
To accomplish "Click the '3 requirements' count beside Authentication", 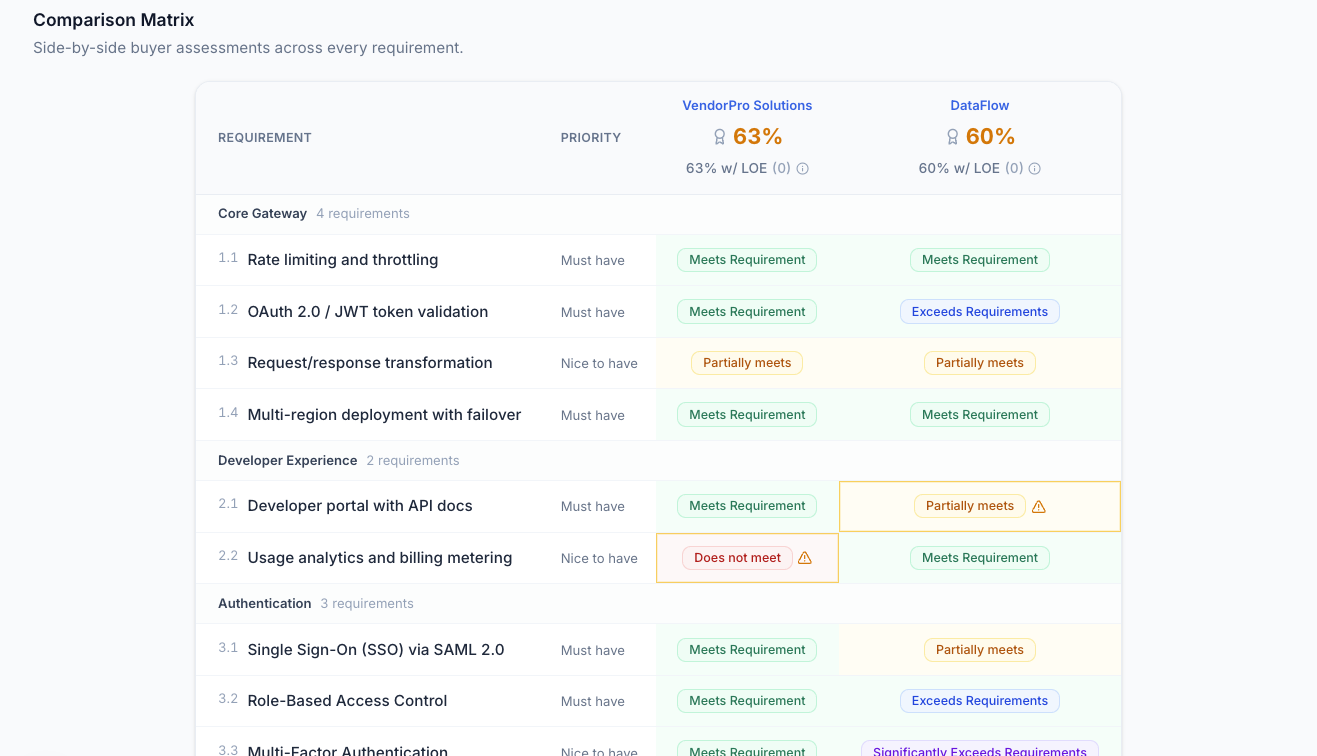I will pos(367,604).
